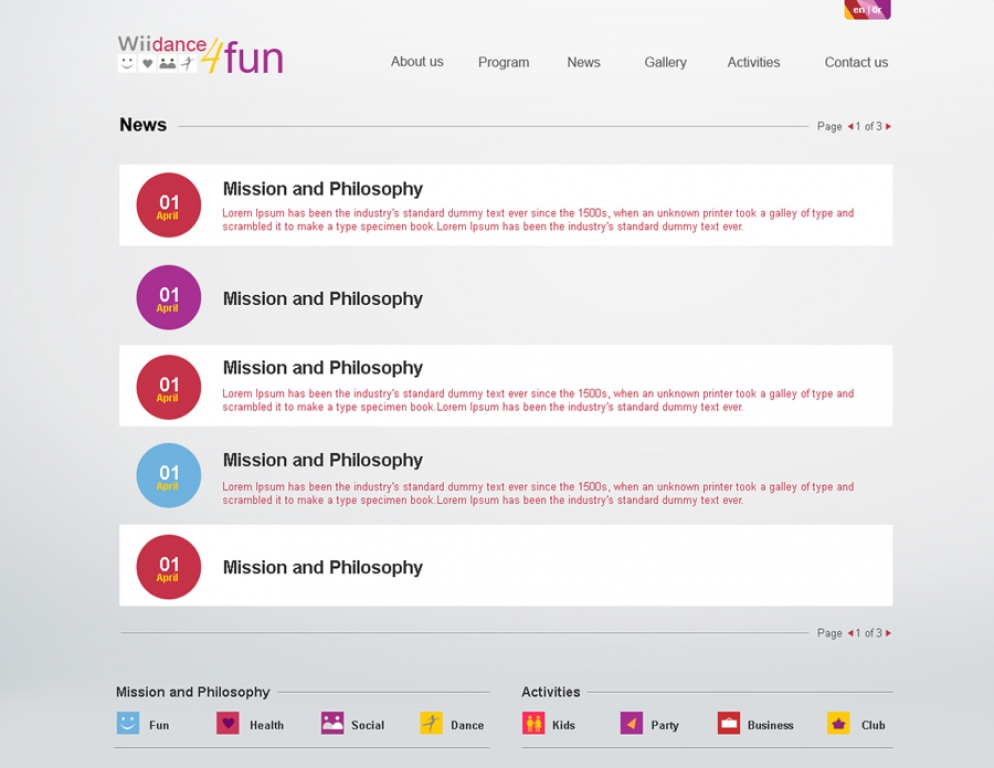This screenshot has height=768, width=994.
Task: Open the Program menu item
Action: pos(503,62)
